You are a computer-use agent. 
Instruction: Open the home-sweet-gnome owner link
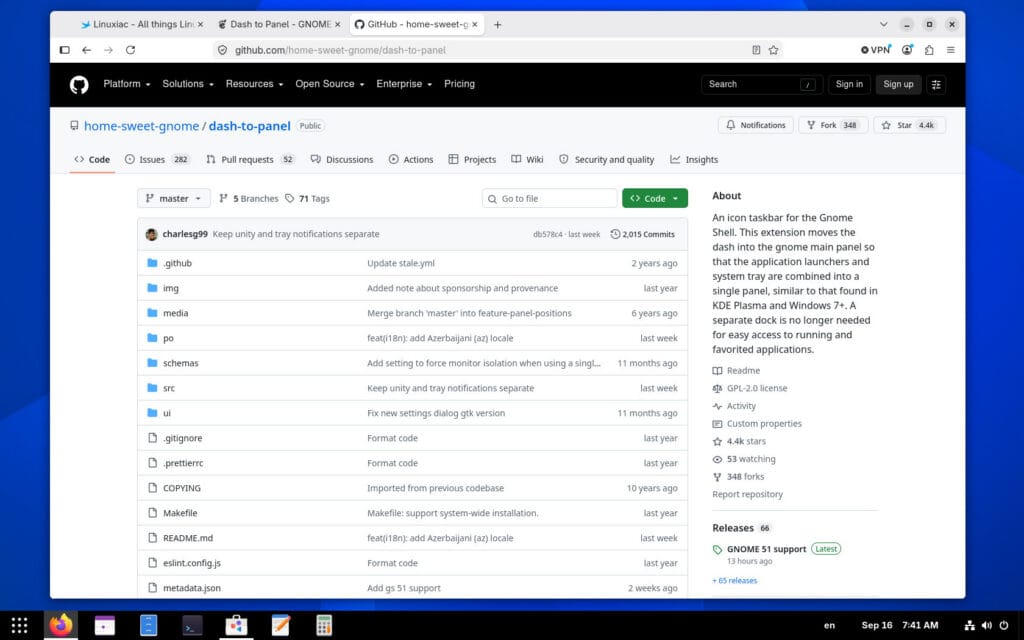pyautogui.click(x=142, y=126)
